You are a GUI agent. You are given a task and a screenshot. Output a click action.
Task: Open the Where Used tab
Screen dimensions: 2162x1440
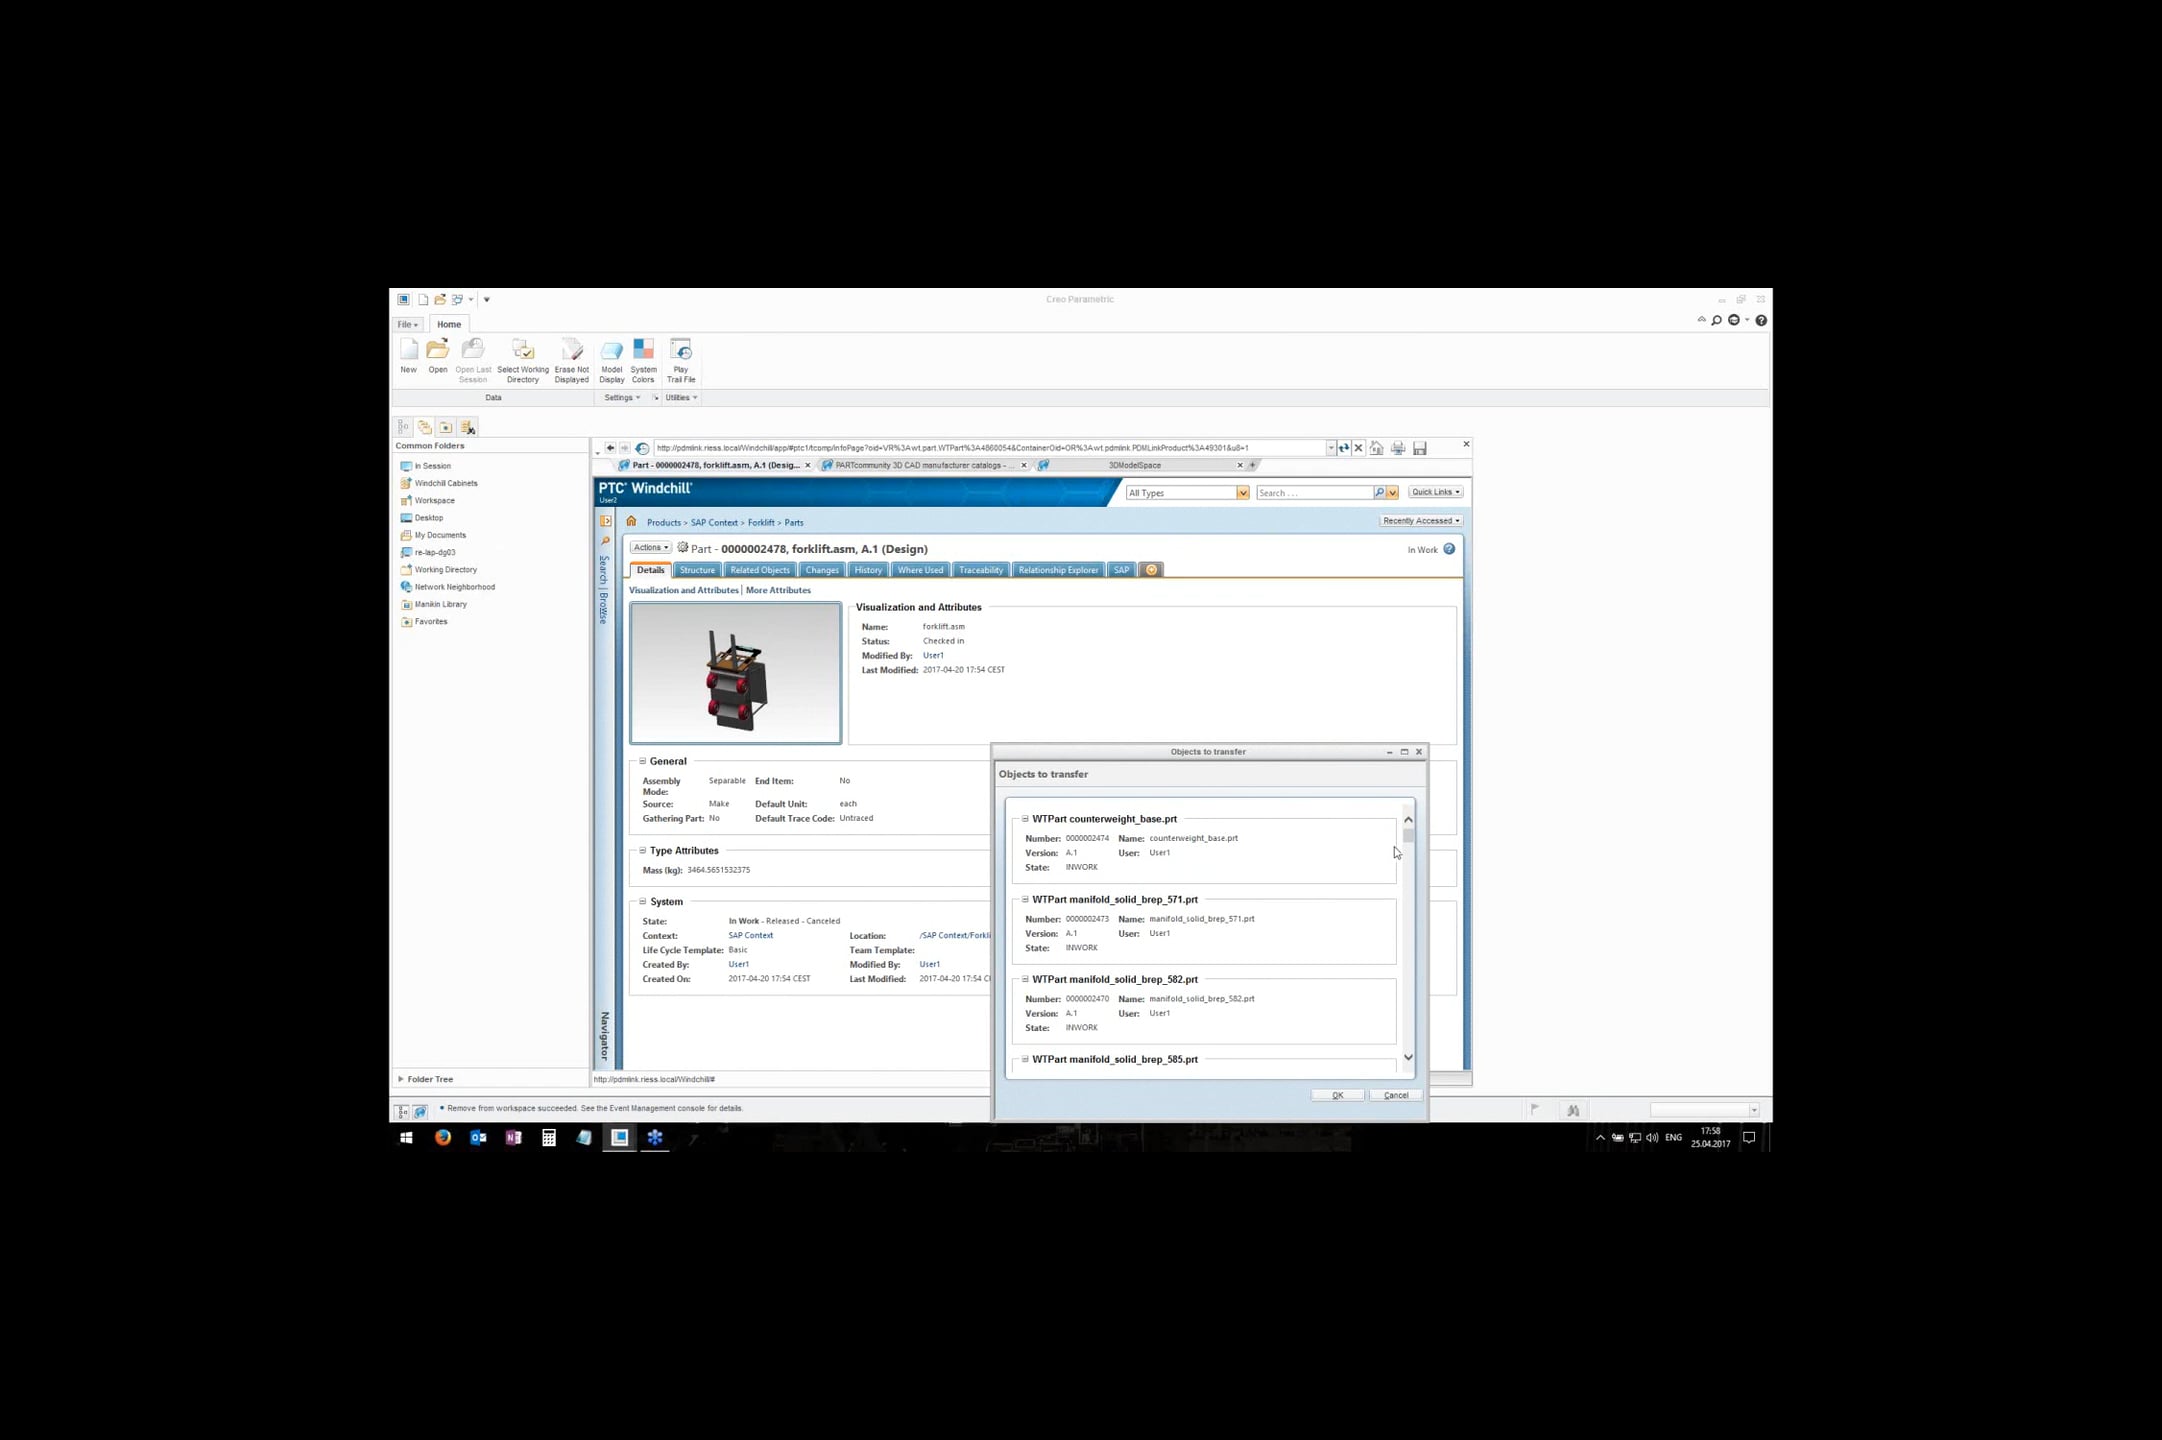919,569
